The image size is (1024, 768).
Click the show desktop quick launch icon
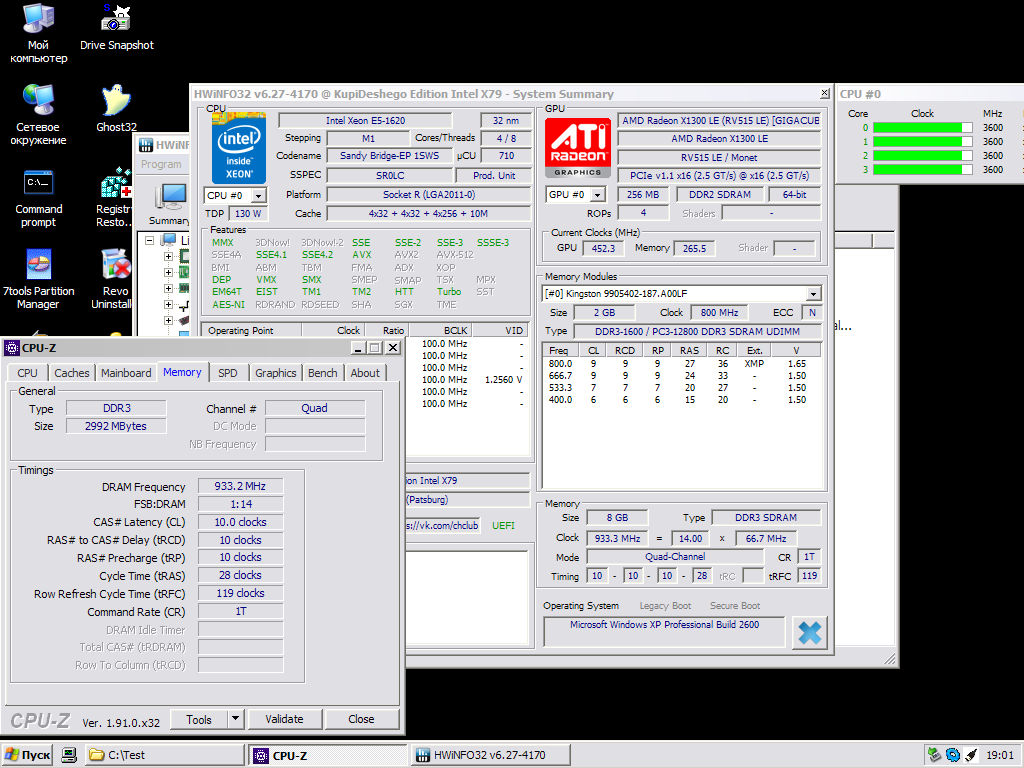click(69, 755)
